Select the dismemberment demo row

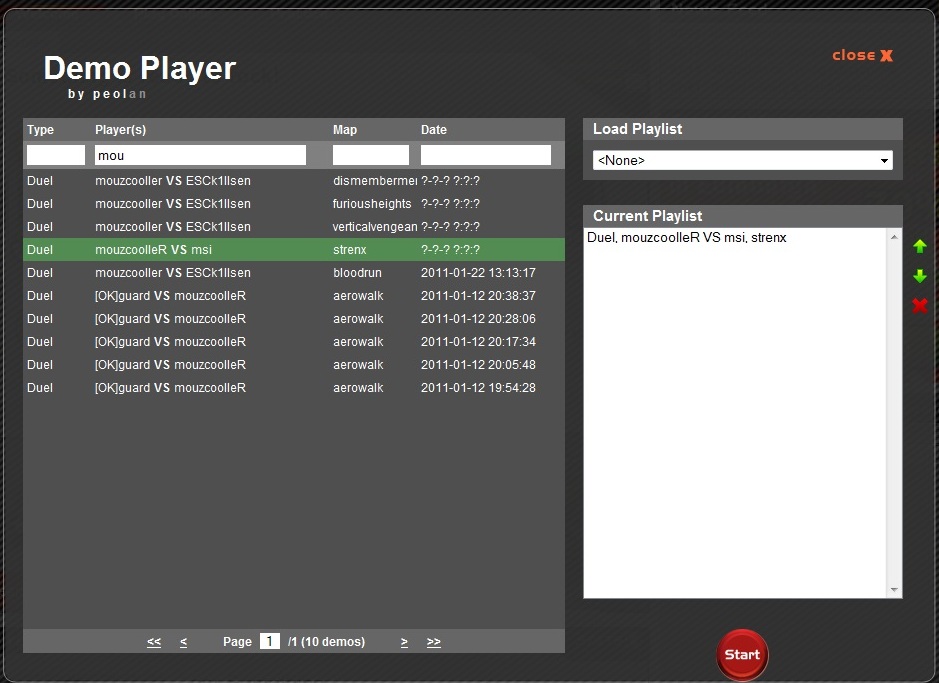(x=293, y=181)
